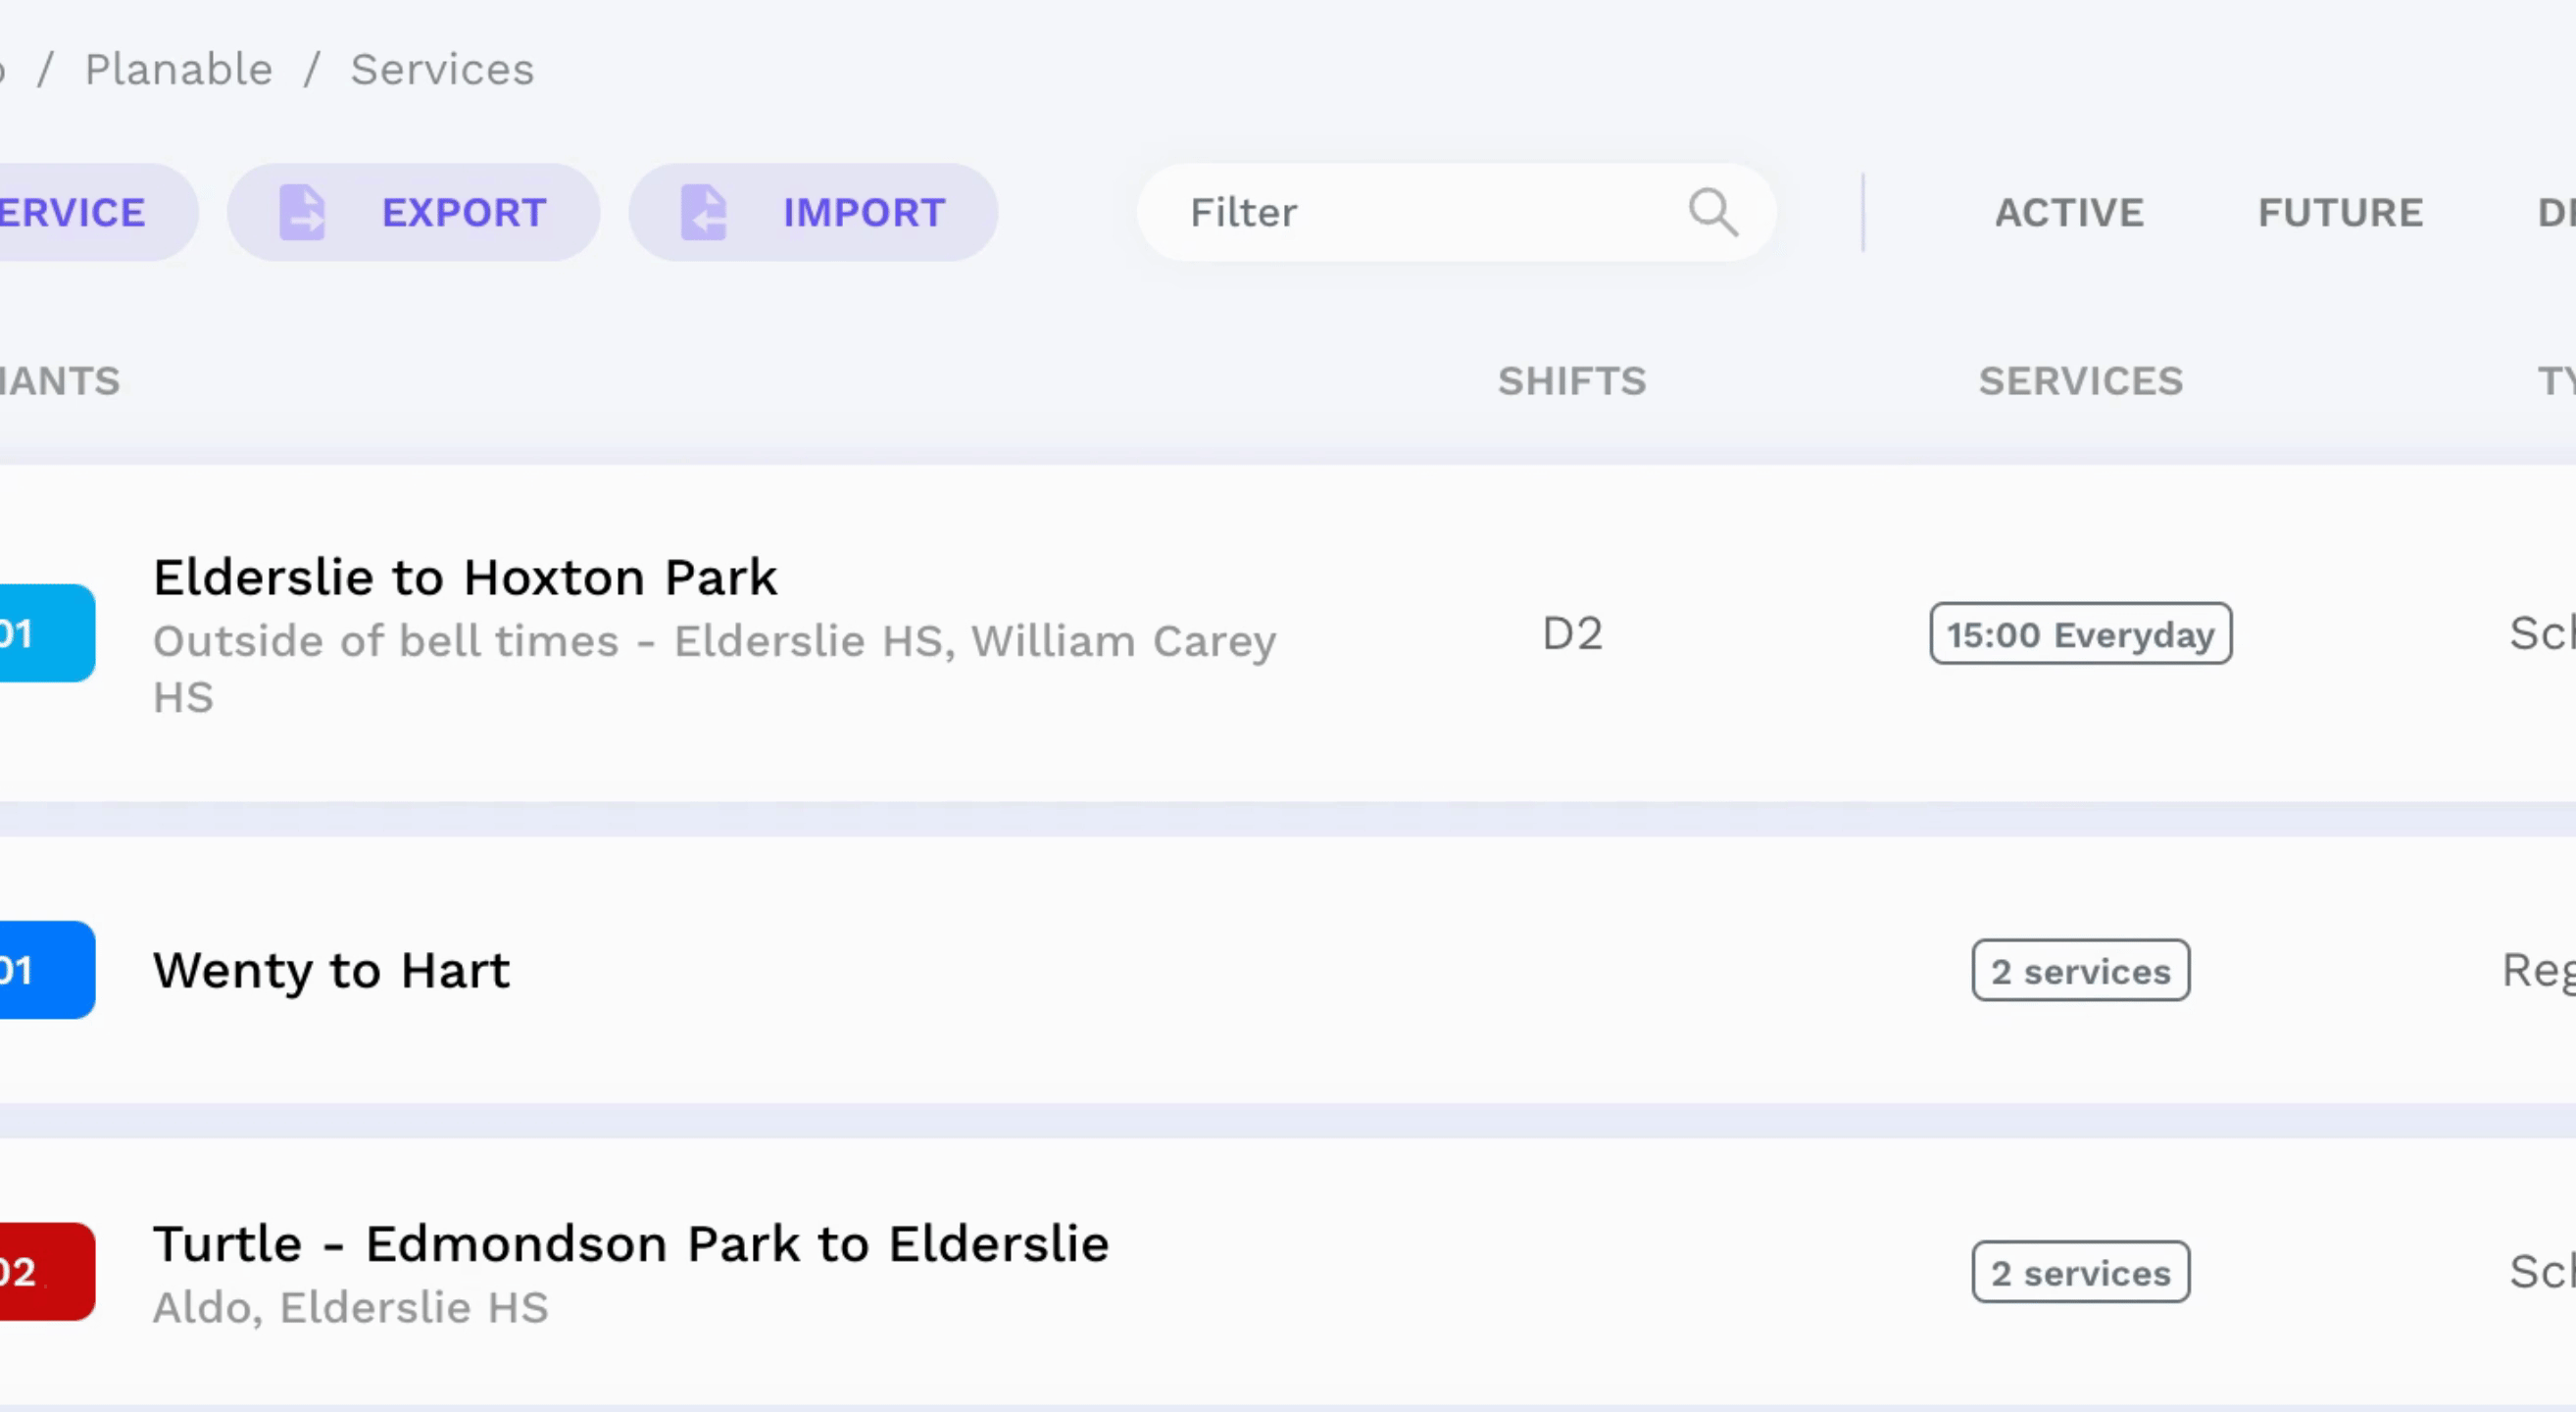This screenshot has width=2576, height=1412.
Task: Click the Import file icon
Action: 704,212
